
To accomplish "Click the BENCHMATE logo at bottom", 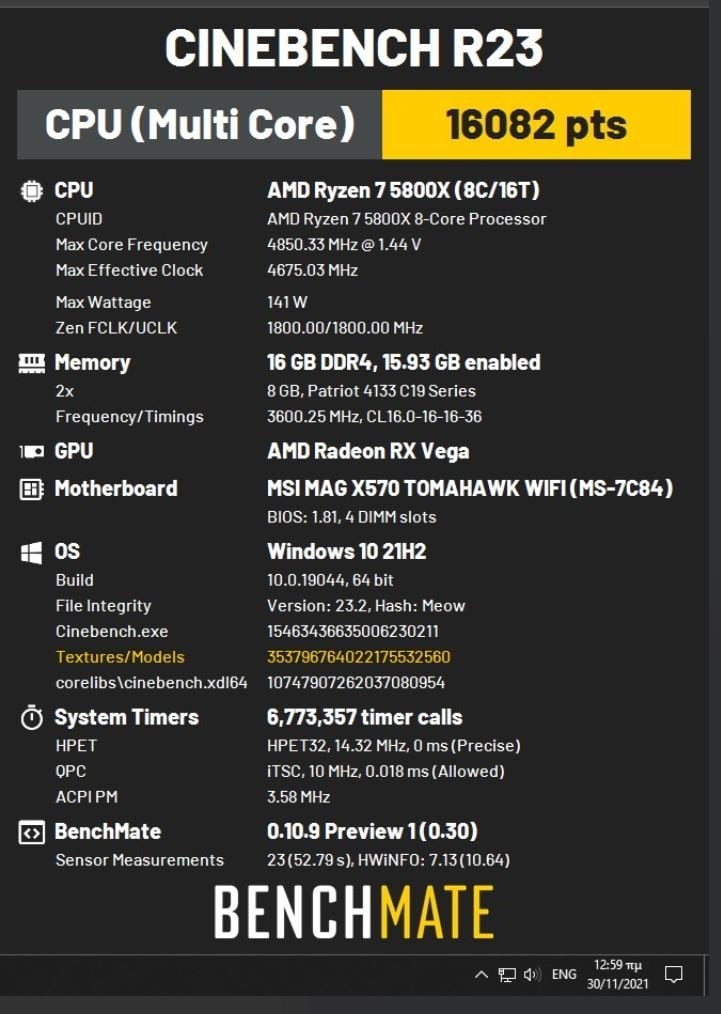I will coord(354,912).
